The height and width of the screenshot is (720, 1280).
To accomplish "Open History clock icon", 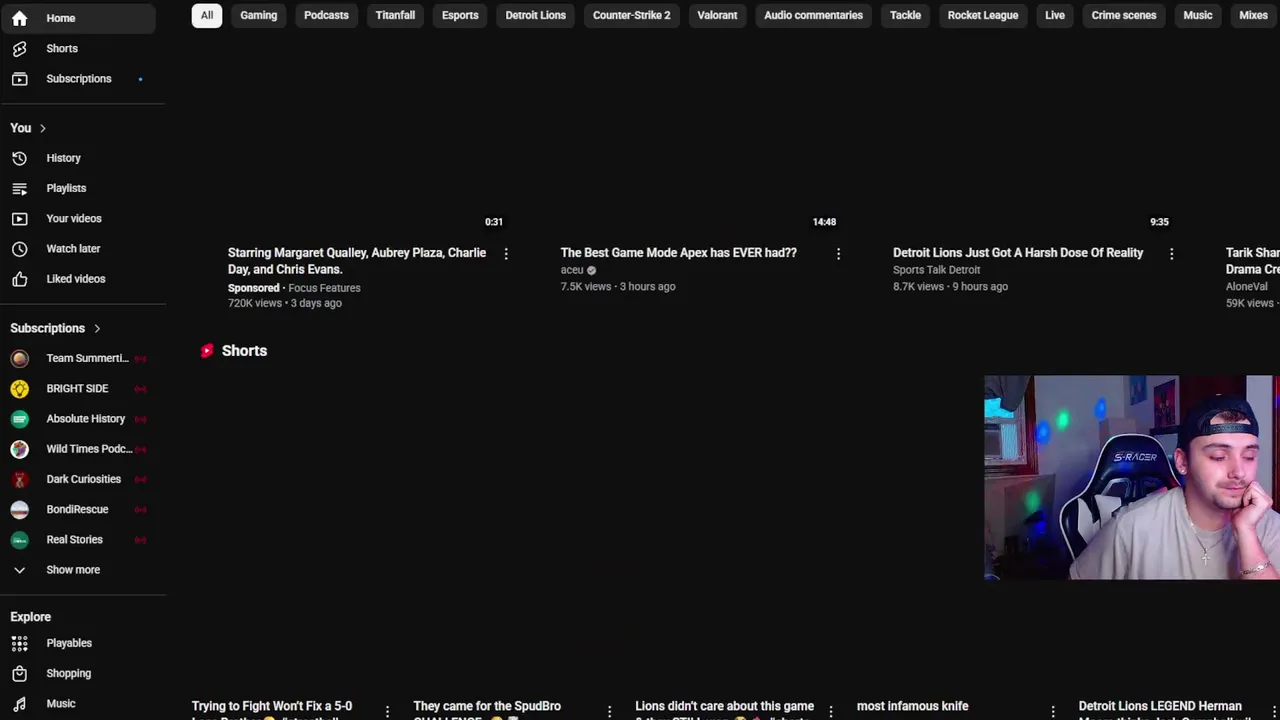I will click(19, 158).
